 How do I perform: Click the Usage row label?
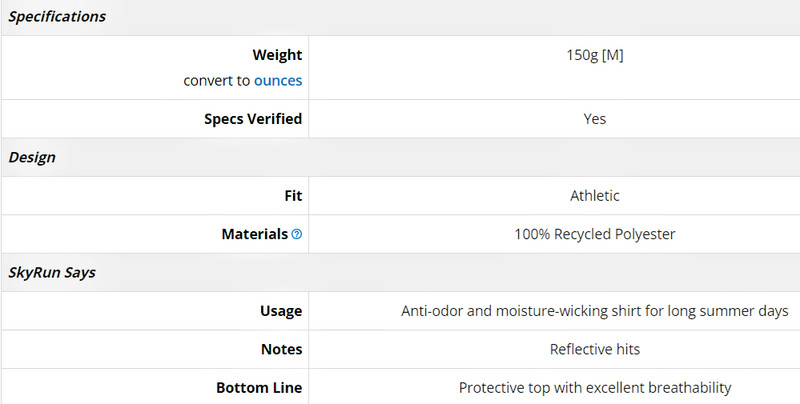281,311
